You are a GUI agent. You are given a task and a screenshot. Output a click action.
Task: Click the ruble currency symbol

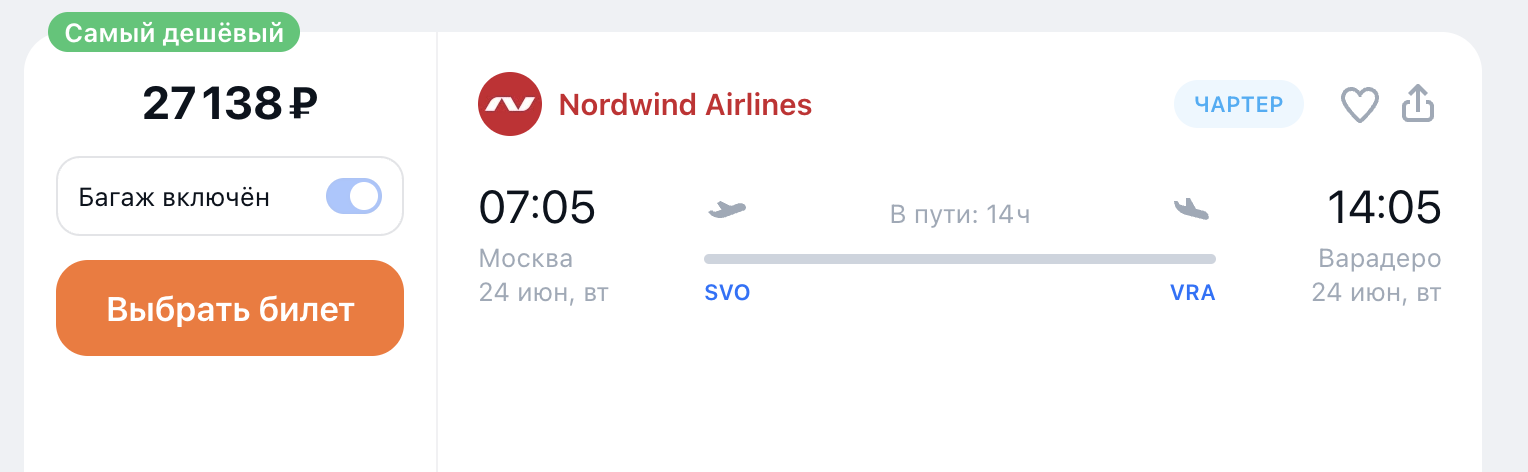[304, 102]
